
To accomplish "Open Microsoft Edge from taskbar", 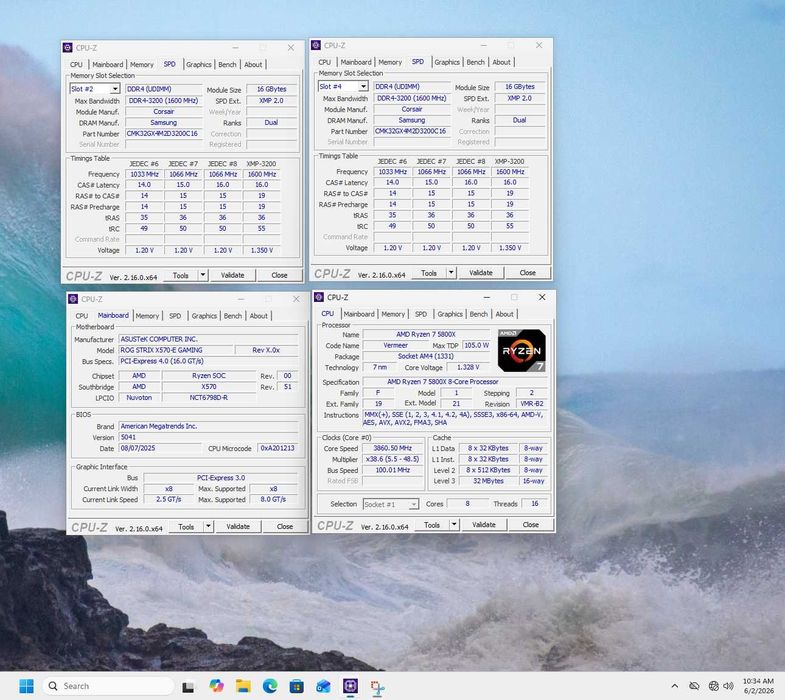I will [270, 686].
